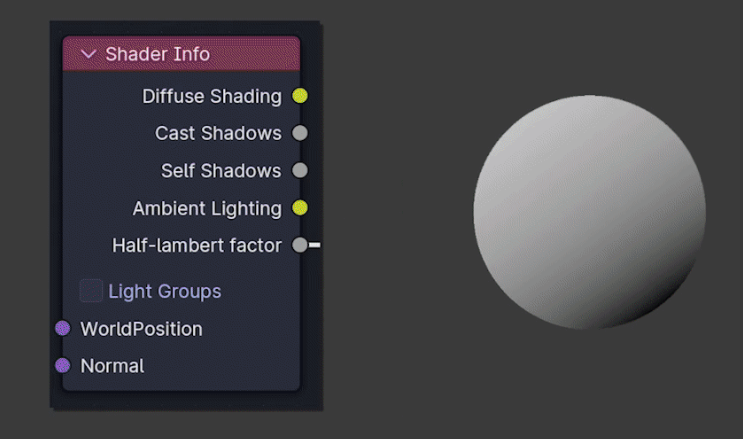The height and width of the screenshot is (439, 743).
Task: Click the WorldPosition purple input port
Action: (x=63, y=328)
